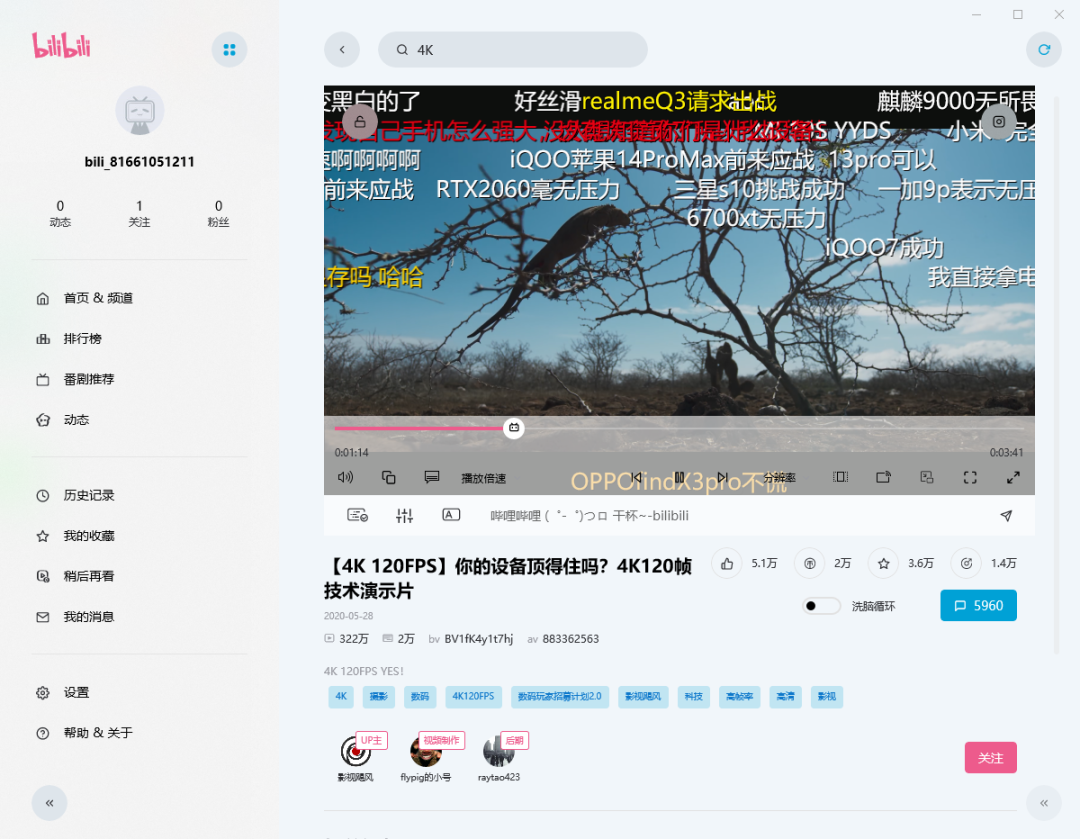Open the grid apps menu icon
The image size is (1080, 839).
click(229, 50)
